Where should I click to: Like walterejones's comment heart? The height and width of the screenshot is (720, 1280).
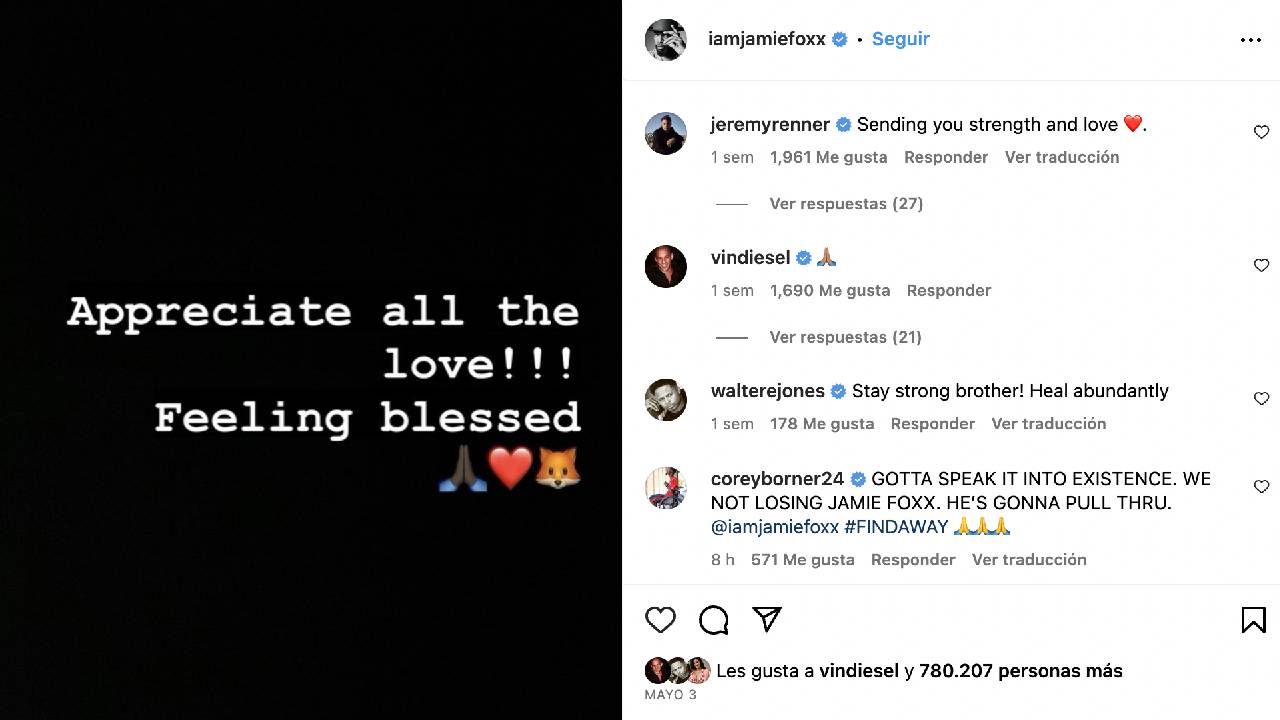[x=1261, y=398]
